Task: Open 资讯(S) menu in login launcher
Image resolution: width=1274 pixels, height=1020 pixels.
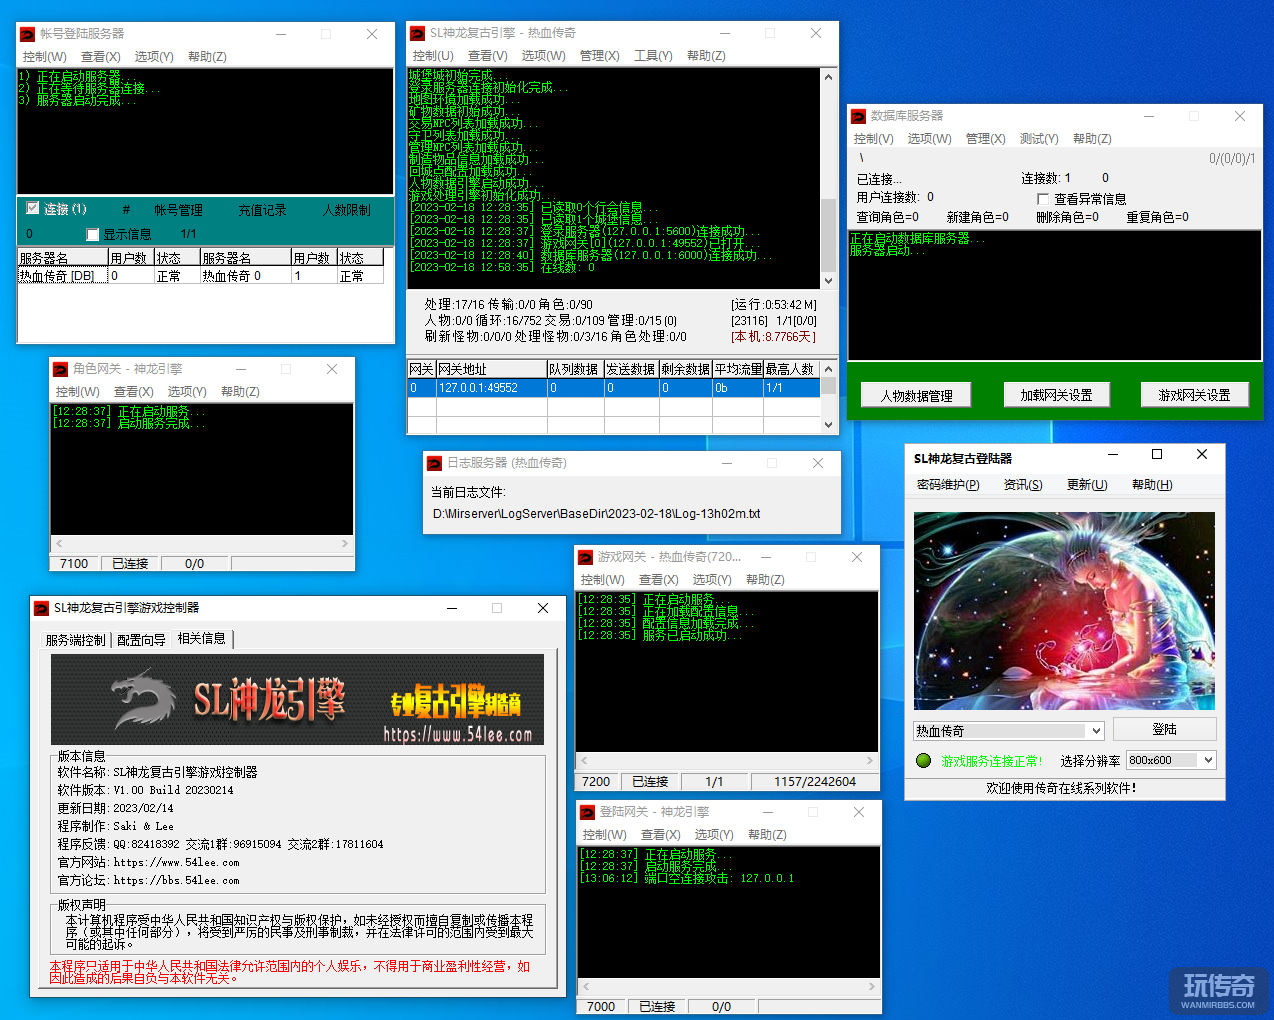Action: coord(1023,485)
